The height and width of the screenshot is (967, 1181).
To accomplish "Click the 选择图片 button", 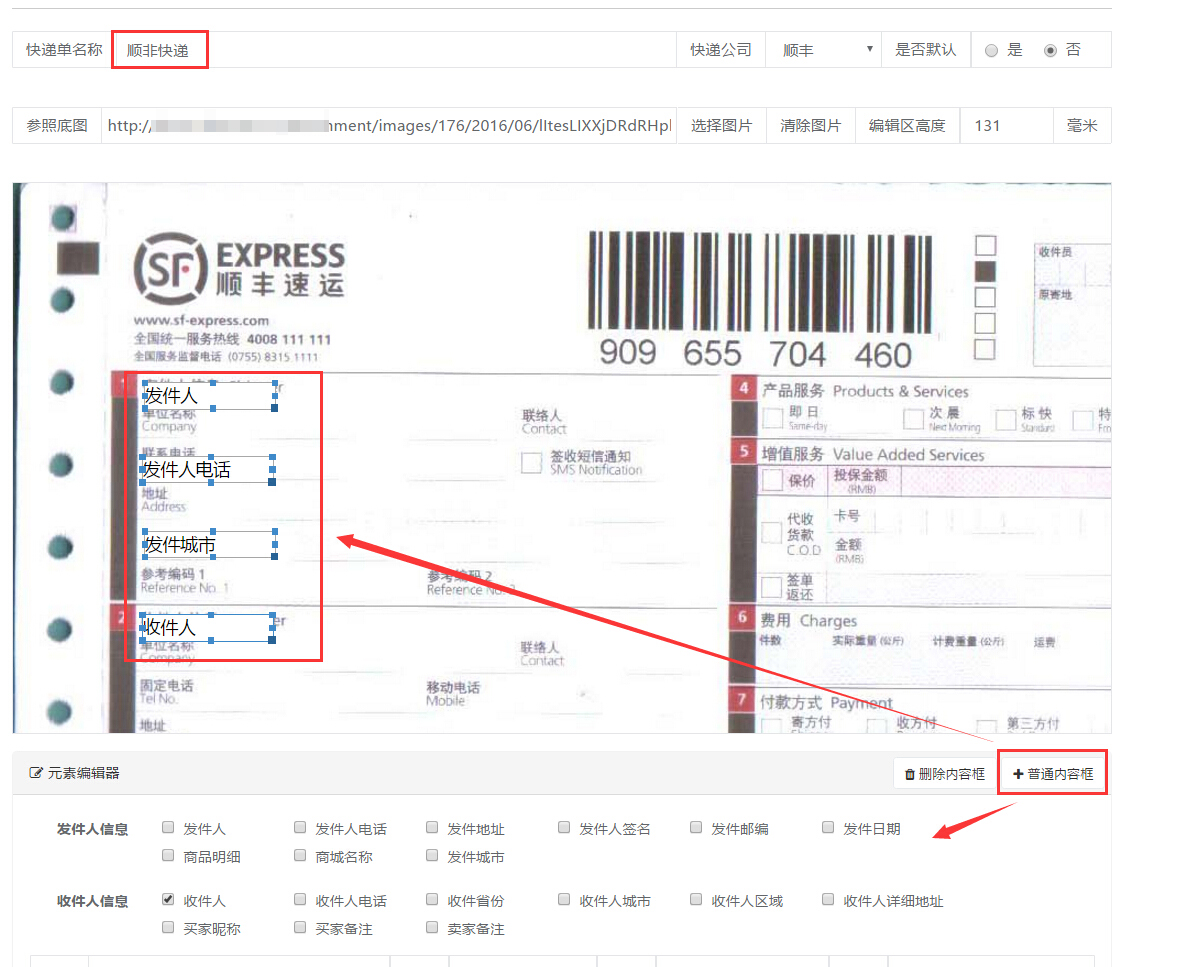I will 721,126.
